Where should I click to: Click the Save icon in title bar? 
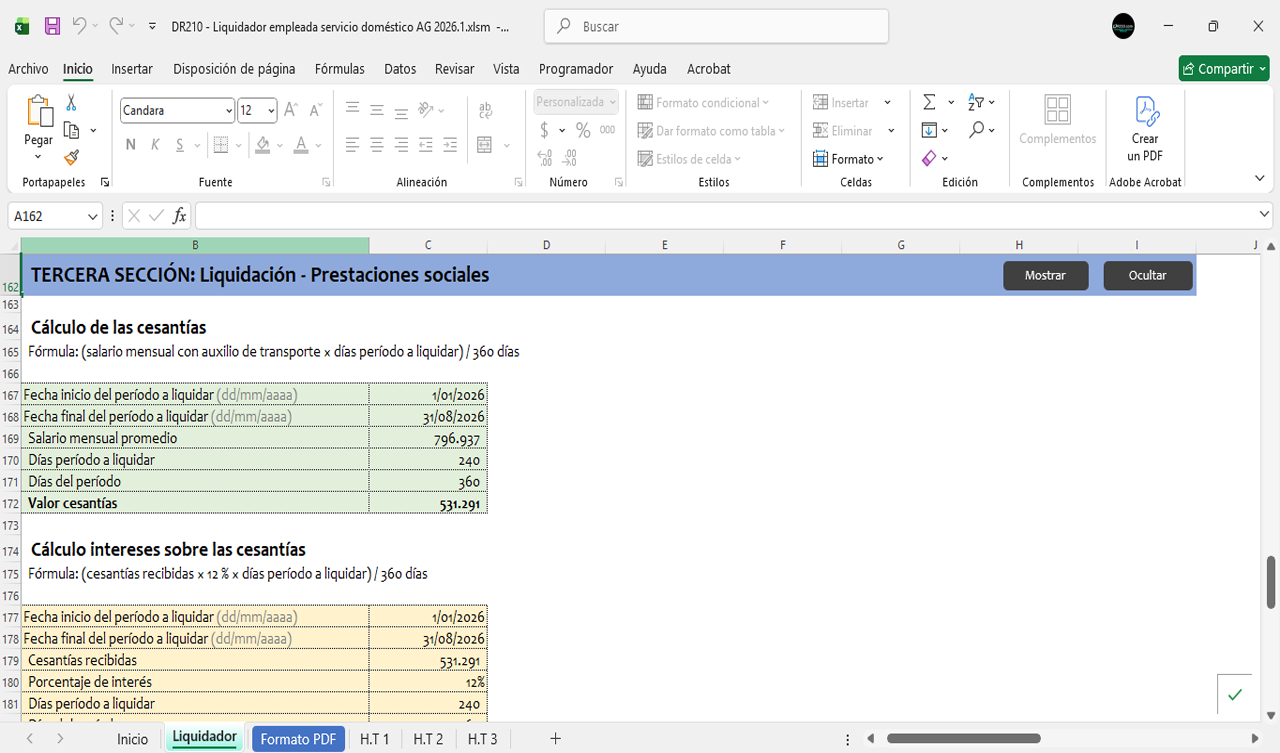coord(52,27)
